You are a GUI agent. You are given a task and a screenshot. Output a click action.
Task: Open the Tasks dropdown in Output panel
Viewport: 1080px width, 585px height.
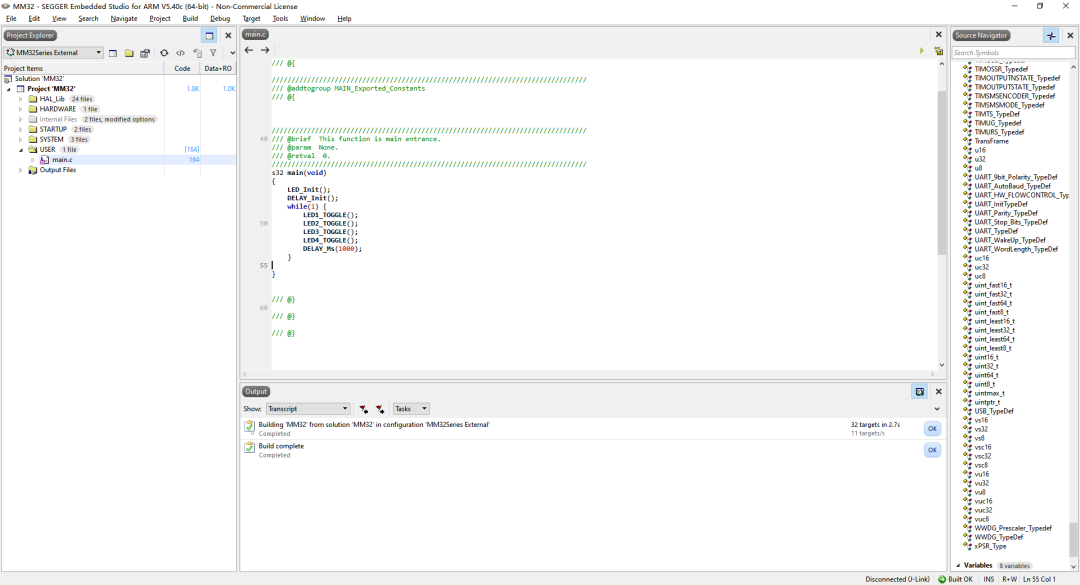coord(411,409)
